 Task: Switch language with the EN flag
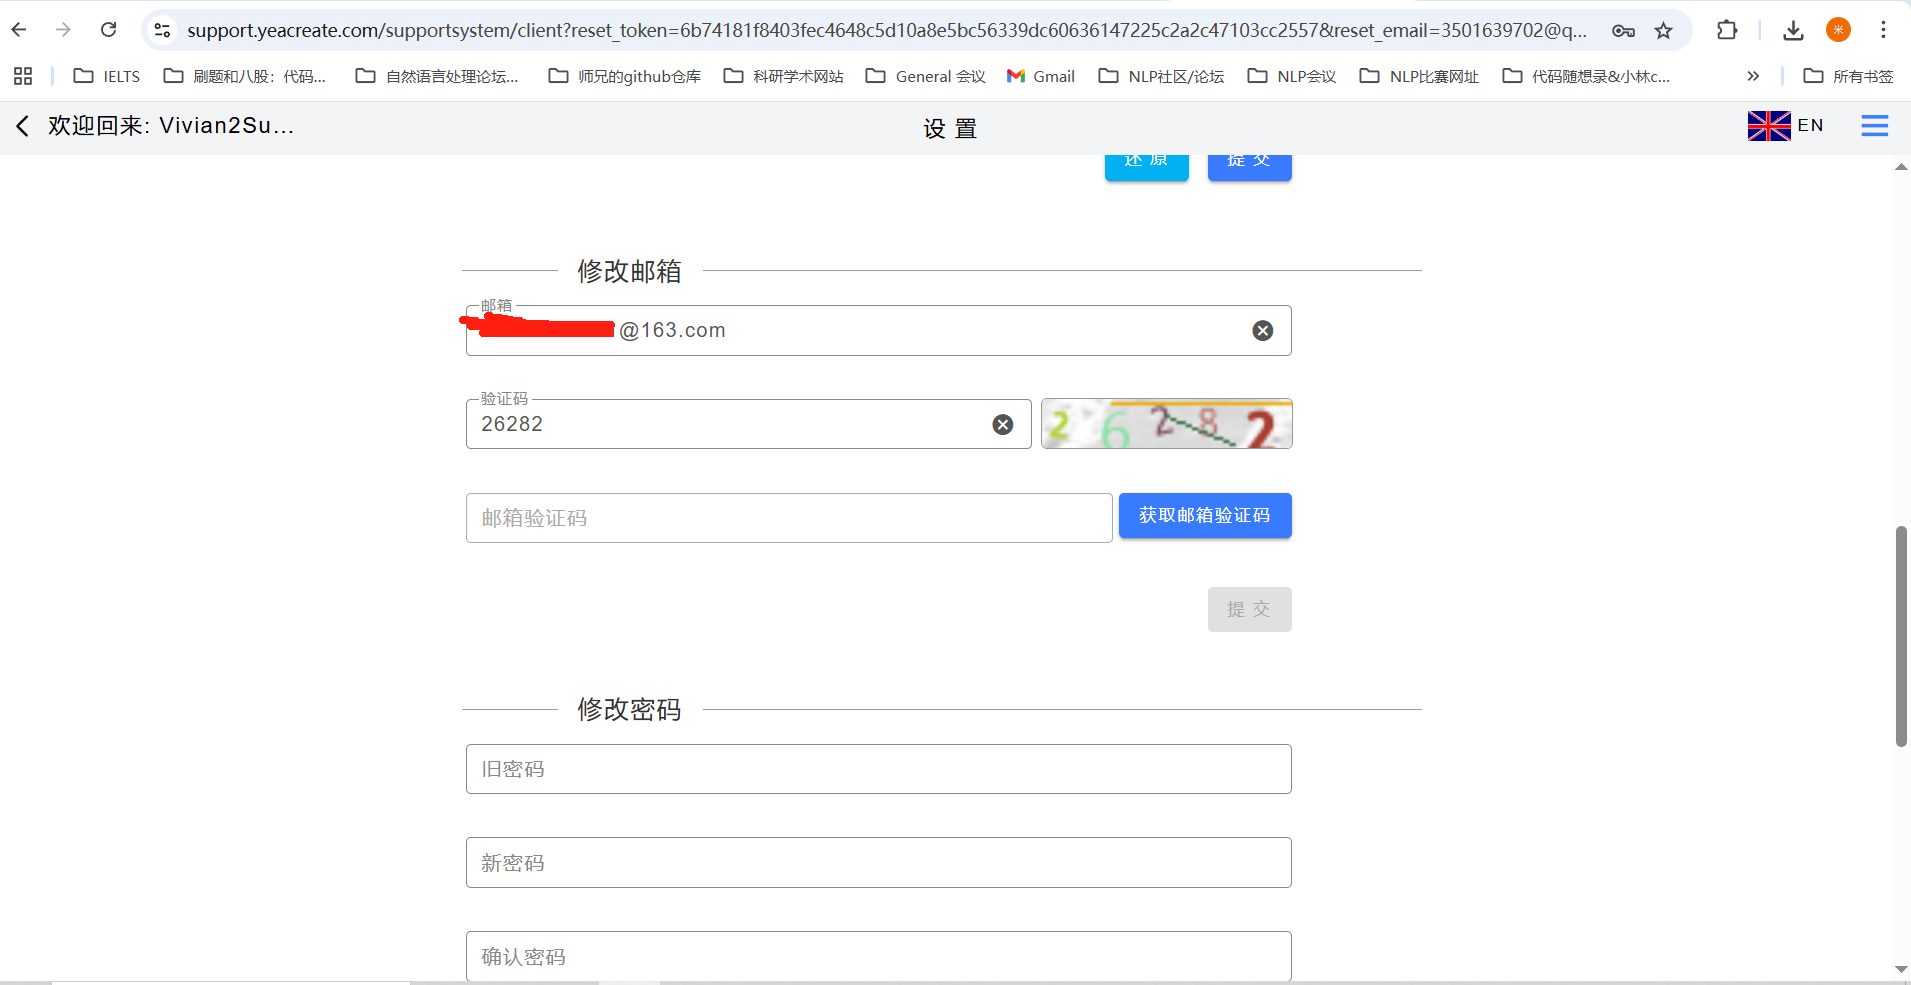[x=1785, y=126]
